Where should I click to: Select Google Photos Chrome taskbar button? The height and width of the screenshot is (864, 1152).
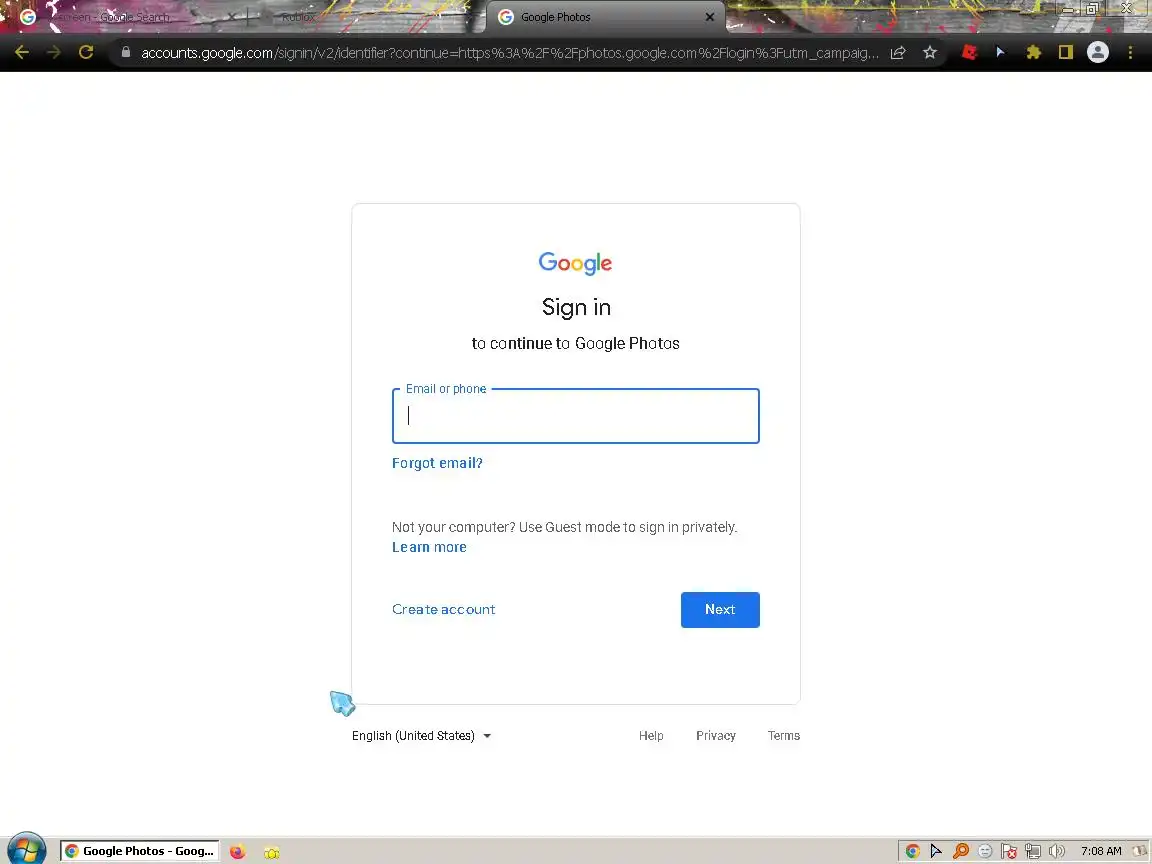[x=140, y=851]
